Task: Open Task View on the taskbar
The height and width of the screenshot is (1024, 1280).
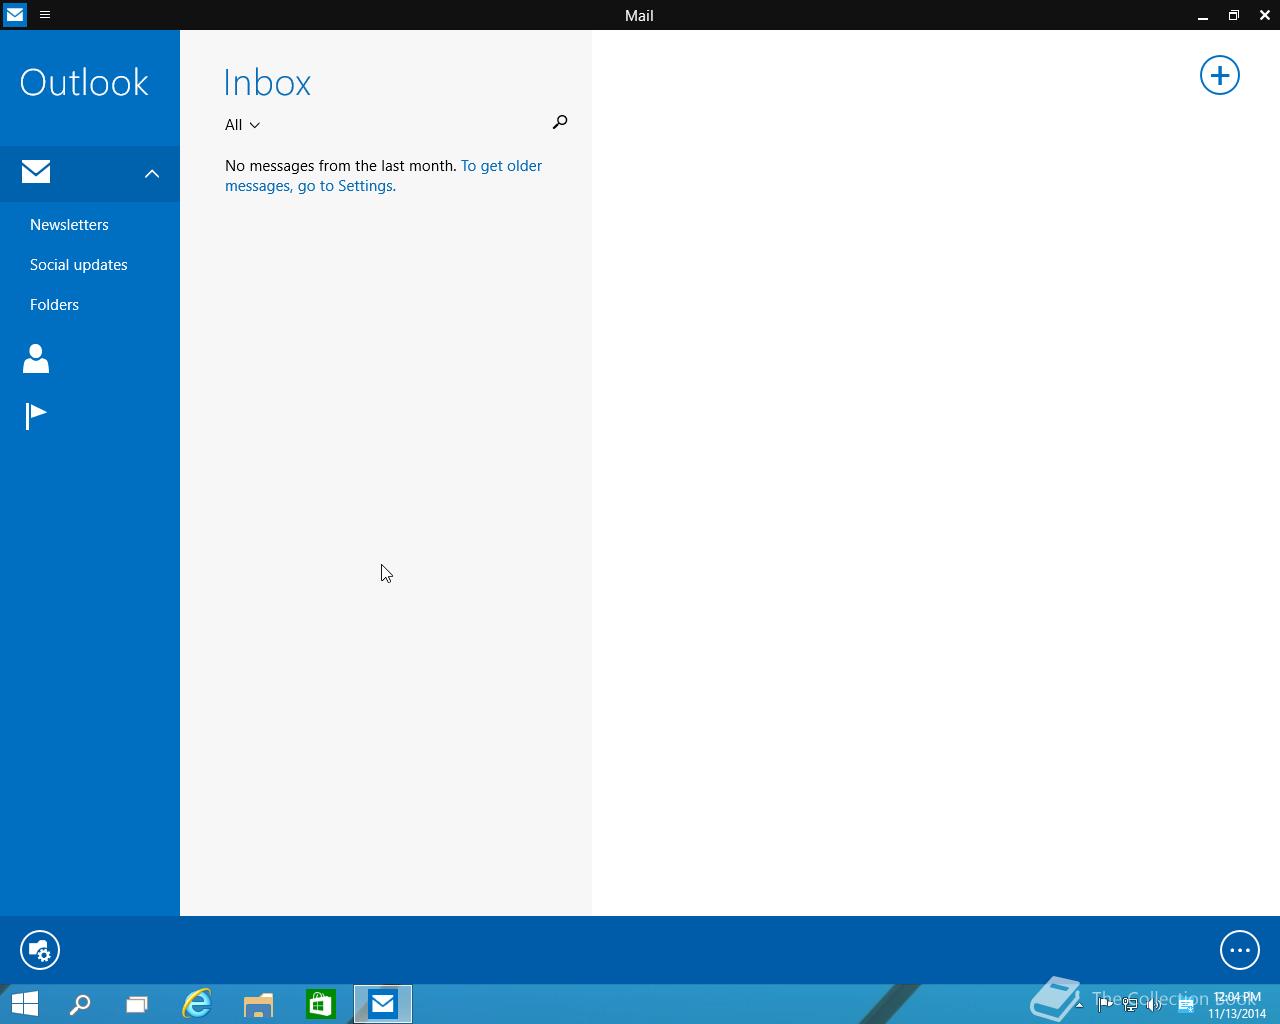Action: click(x=137, y=1004)
